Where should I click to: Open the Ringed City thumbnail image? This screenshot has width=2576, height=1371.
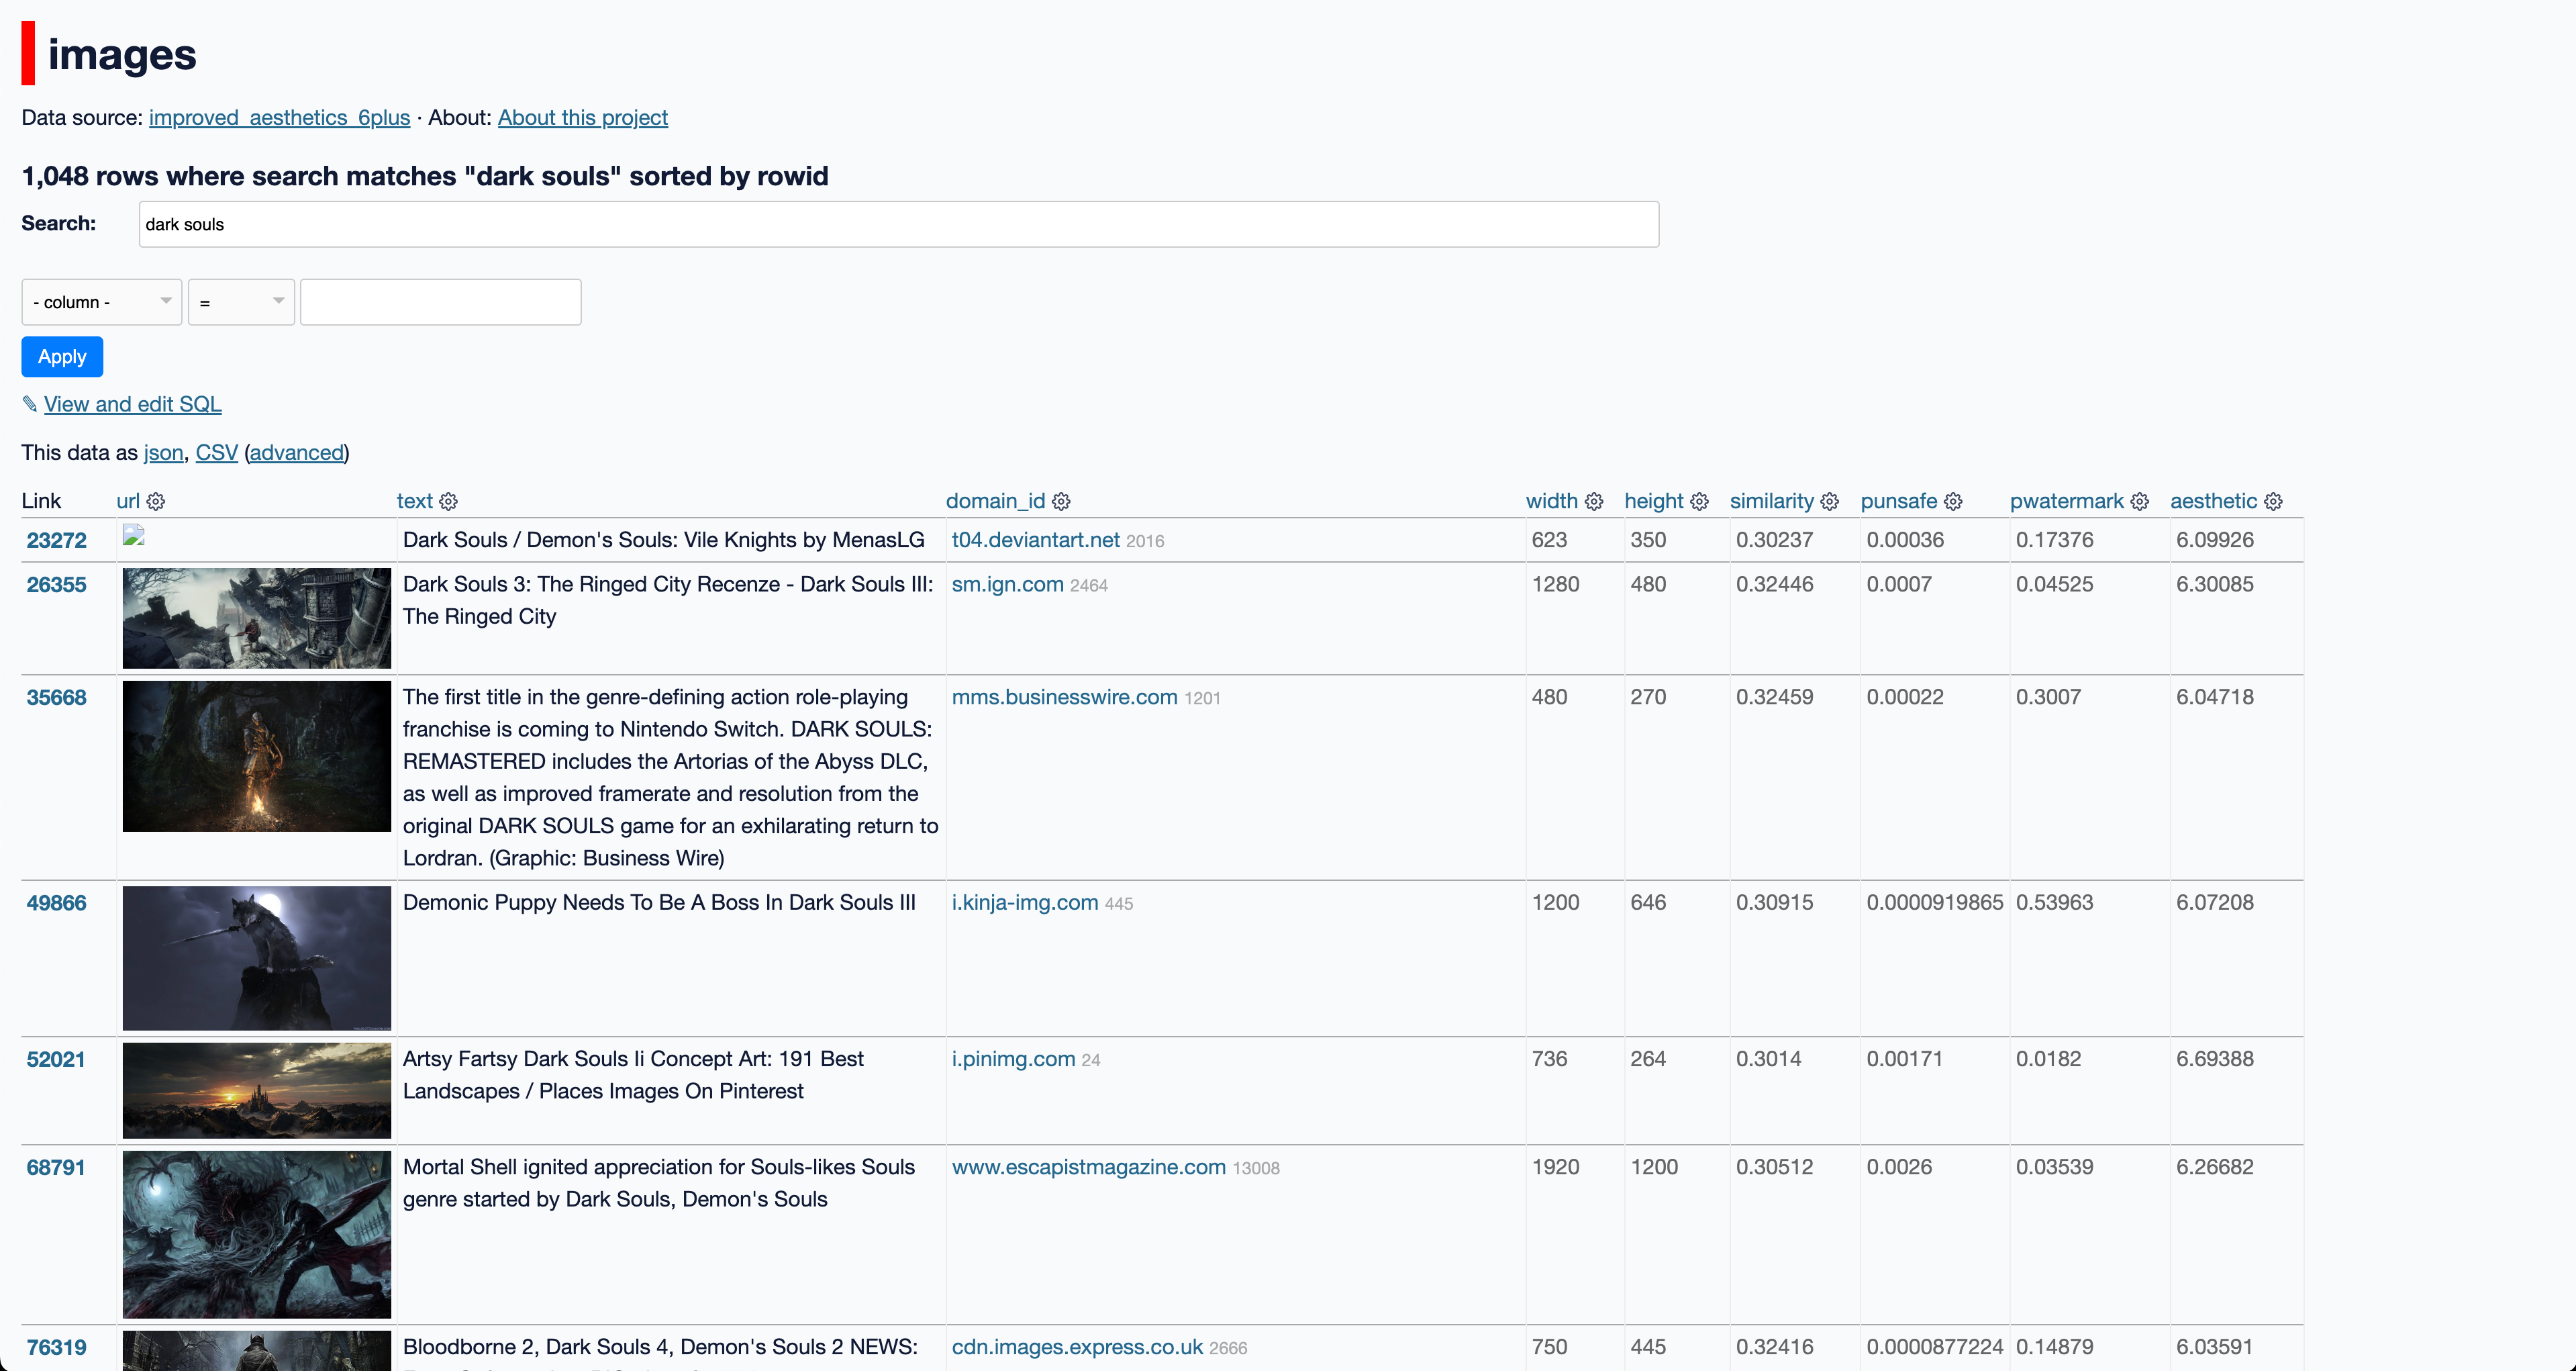click(x=256, y=618)
